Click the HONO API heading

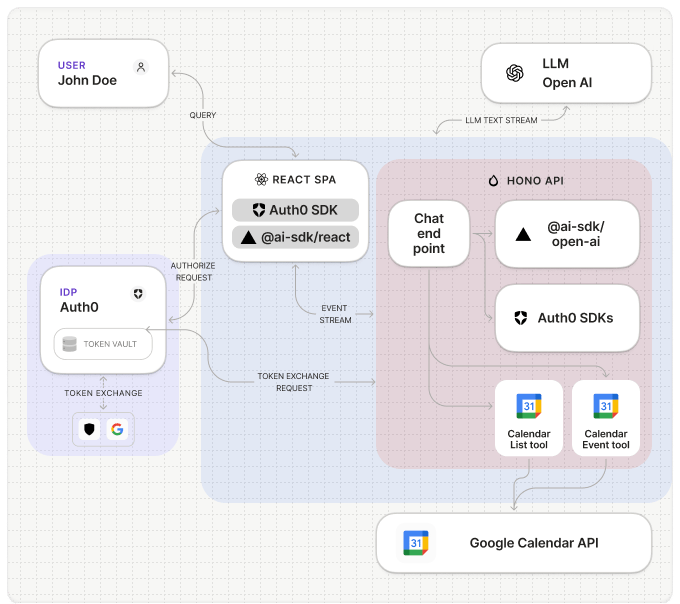(535, 181)
